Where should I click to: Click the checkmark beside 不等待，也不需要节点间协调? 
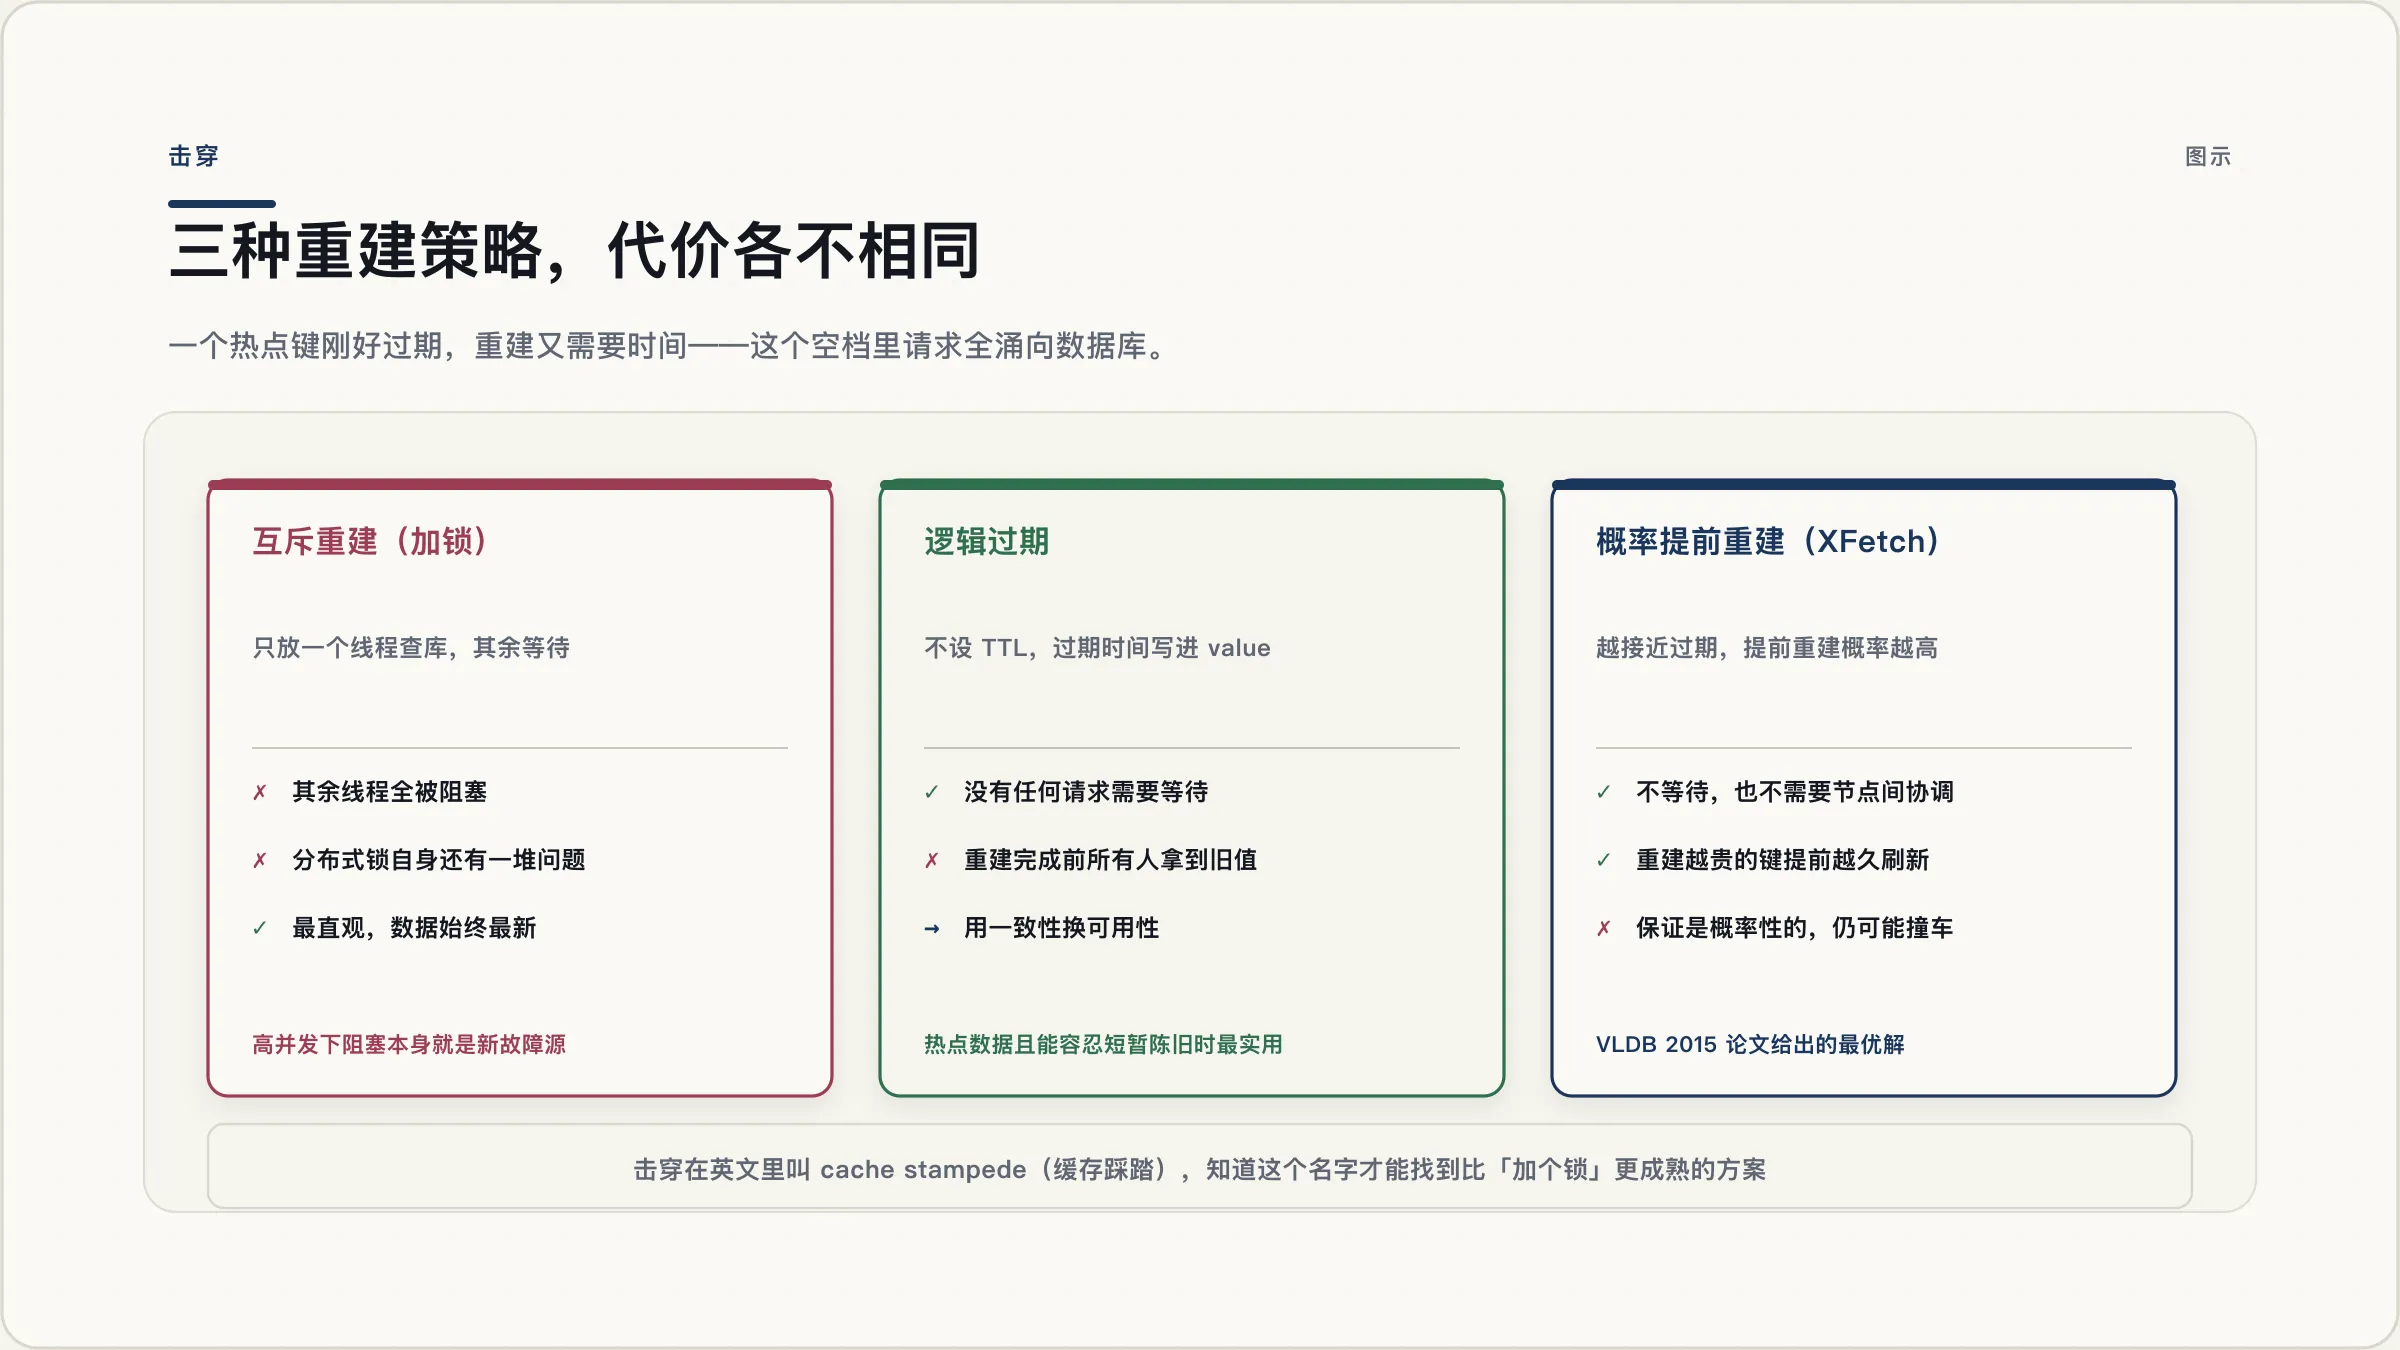1604,792
